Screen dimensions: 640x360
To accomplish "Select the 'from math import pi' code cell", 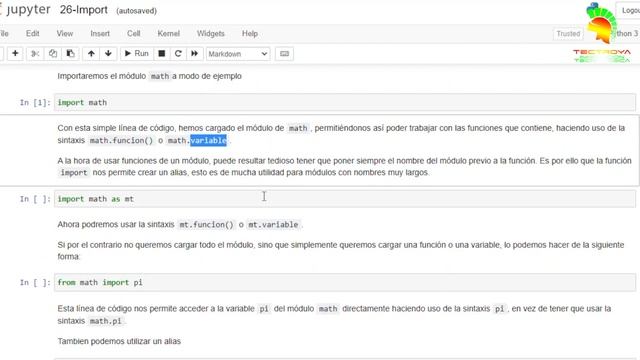I will 345,282.
